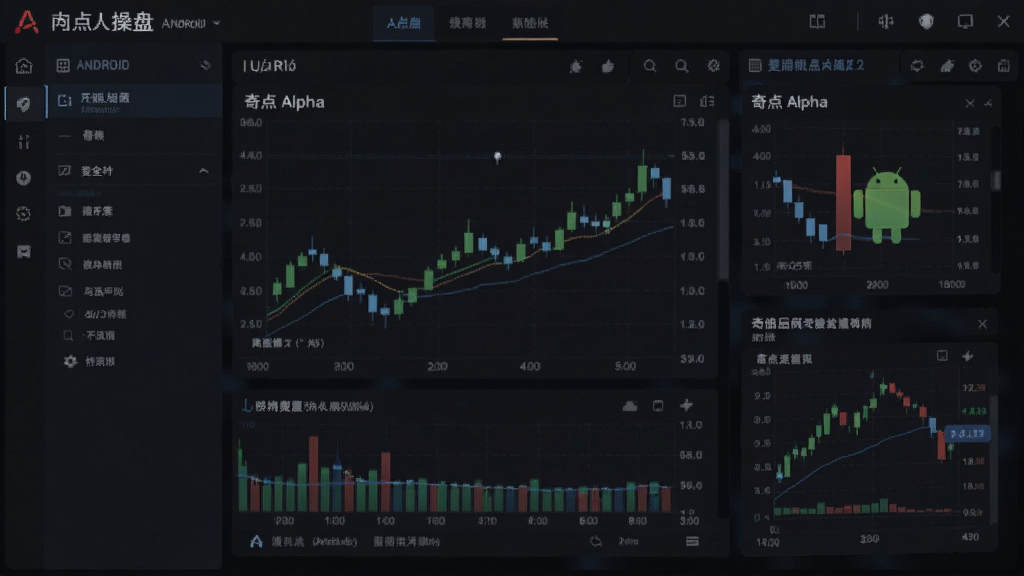The height and width of the screenshot is (576, 1024).
Task: Click the main chart vertical scrollbar
Action: (724, 201)
